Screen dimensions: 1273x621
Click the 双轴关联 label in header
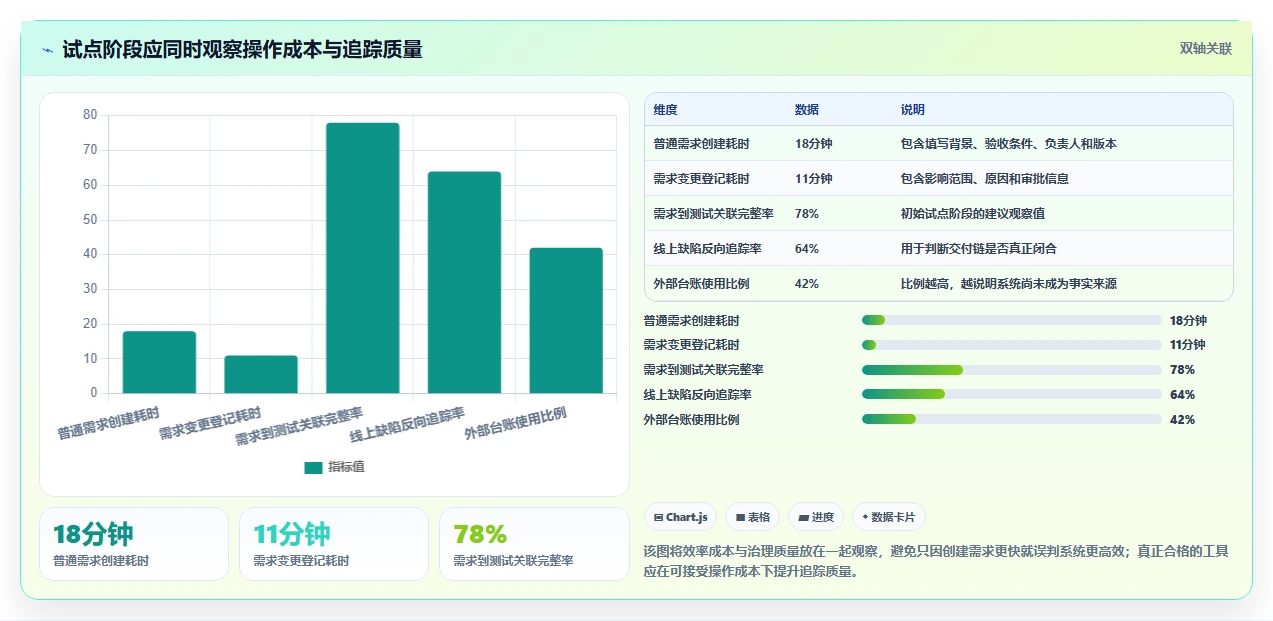pos(1206,48)
